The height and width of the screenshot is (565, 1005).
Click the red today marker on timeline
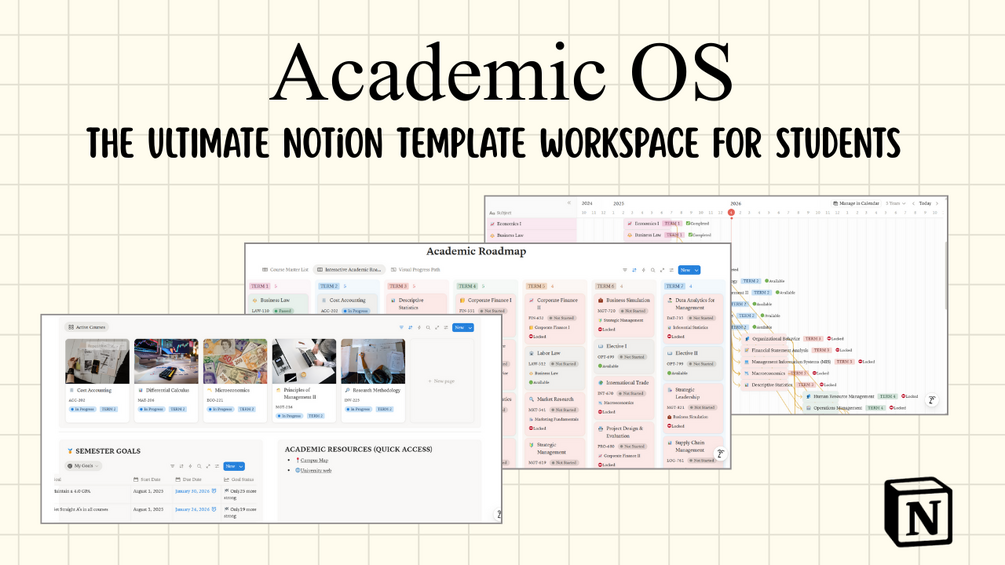(731, 213)
